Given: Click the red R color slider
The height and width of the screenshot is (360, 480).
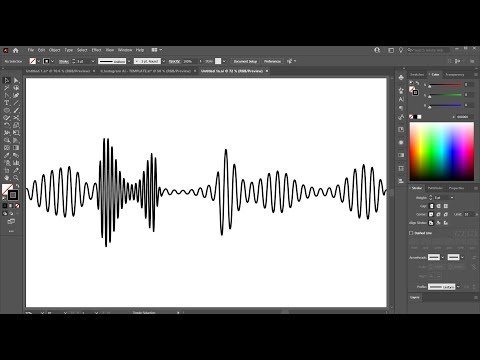Looking at the screenshot, I should tap(446, 85).
